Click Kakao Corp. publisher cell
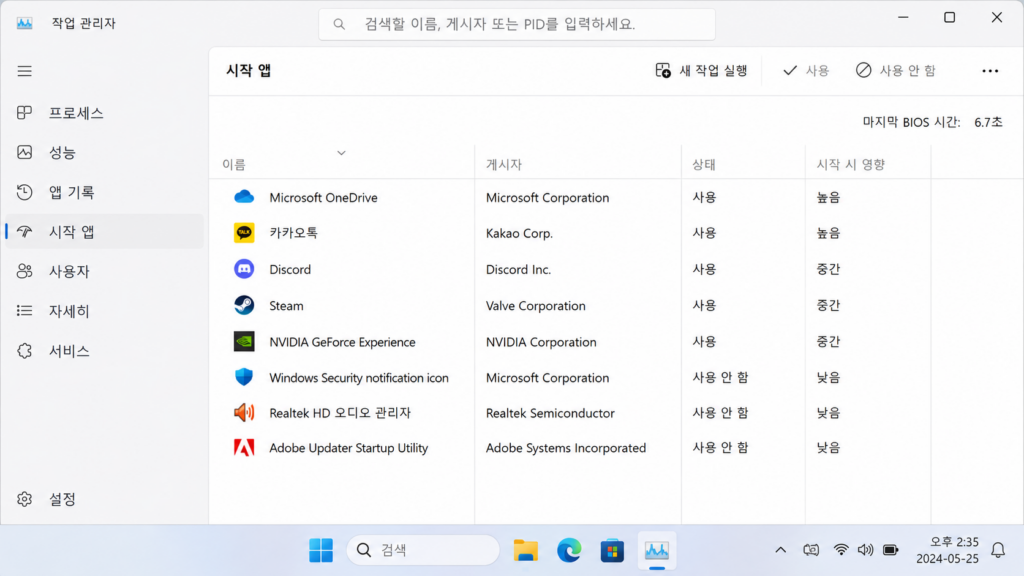1024x576 pixels. pyautogui.click(x=519, y=233)
